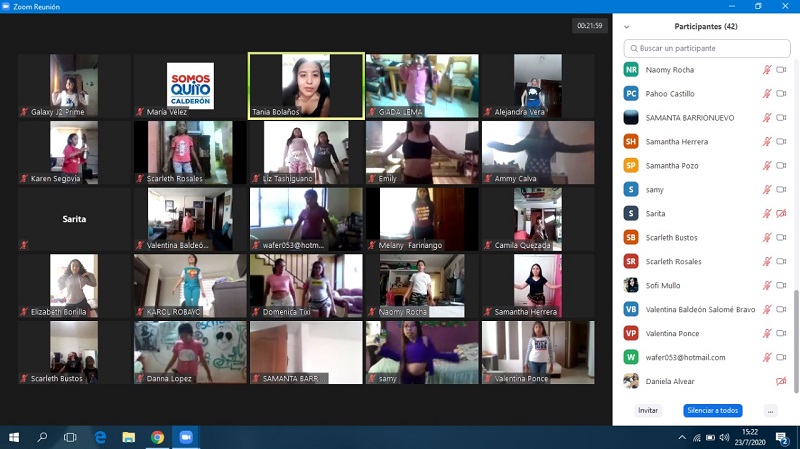Viewport: 800px width, 449px height.
Task: Click Sofi Mullo's video camera icon
Action: (x=781, y=286)
